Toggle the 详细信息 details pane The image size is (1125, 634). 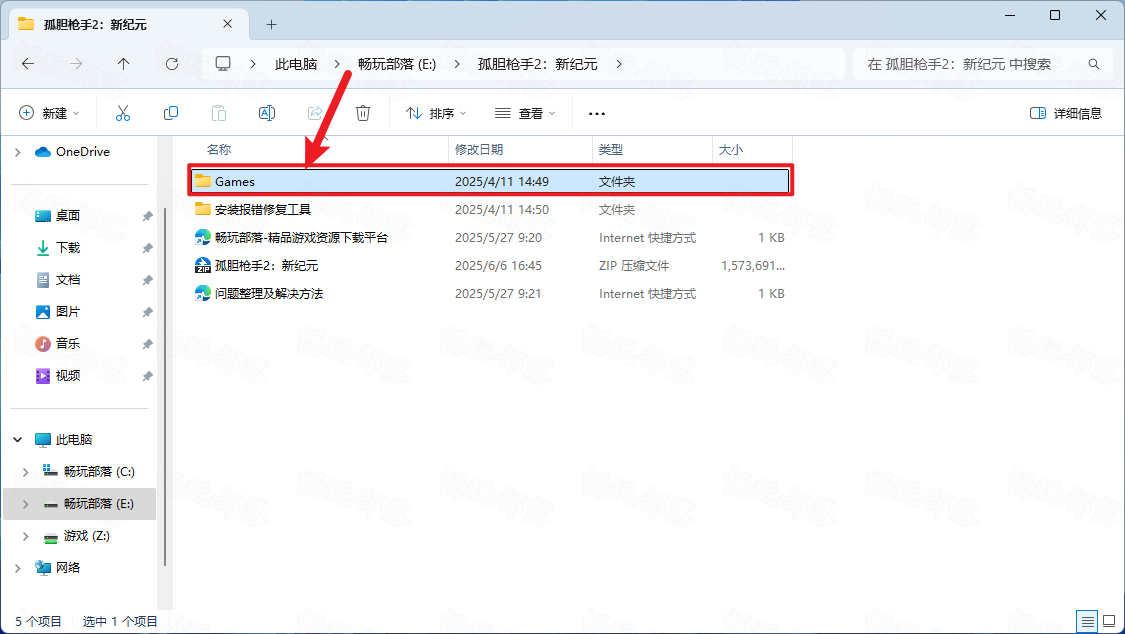point(1065,113)
